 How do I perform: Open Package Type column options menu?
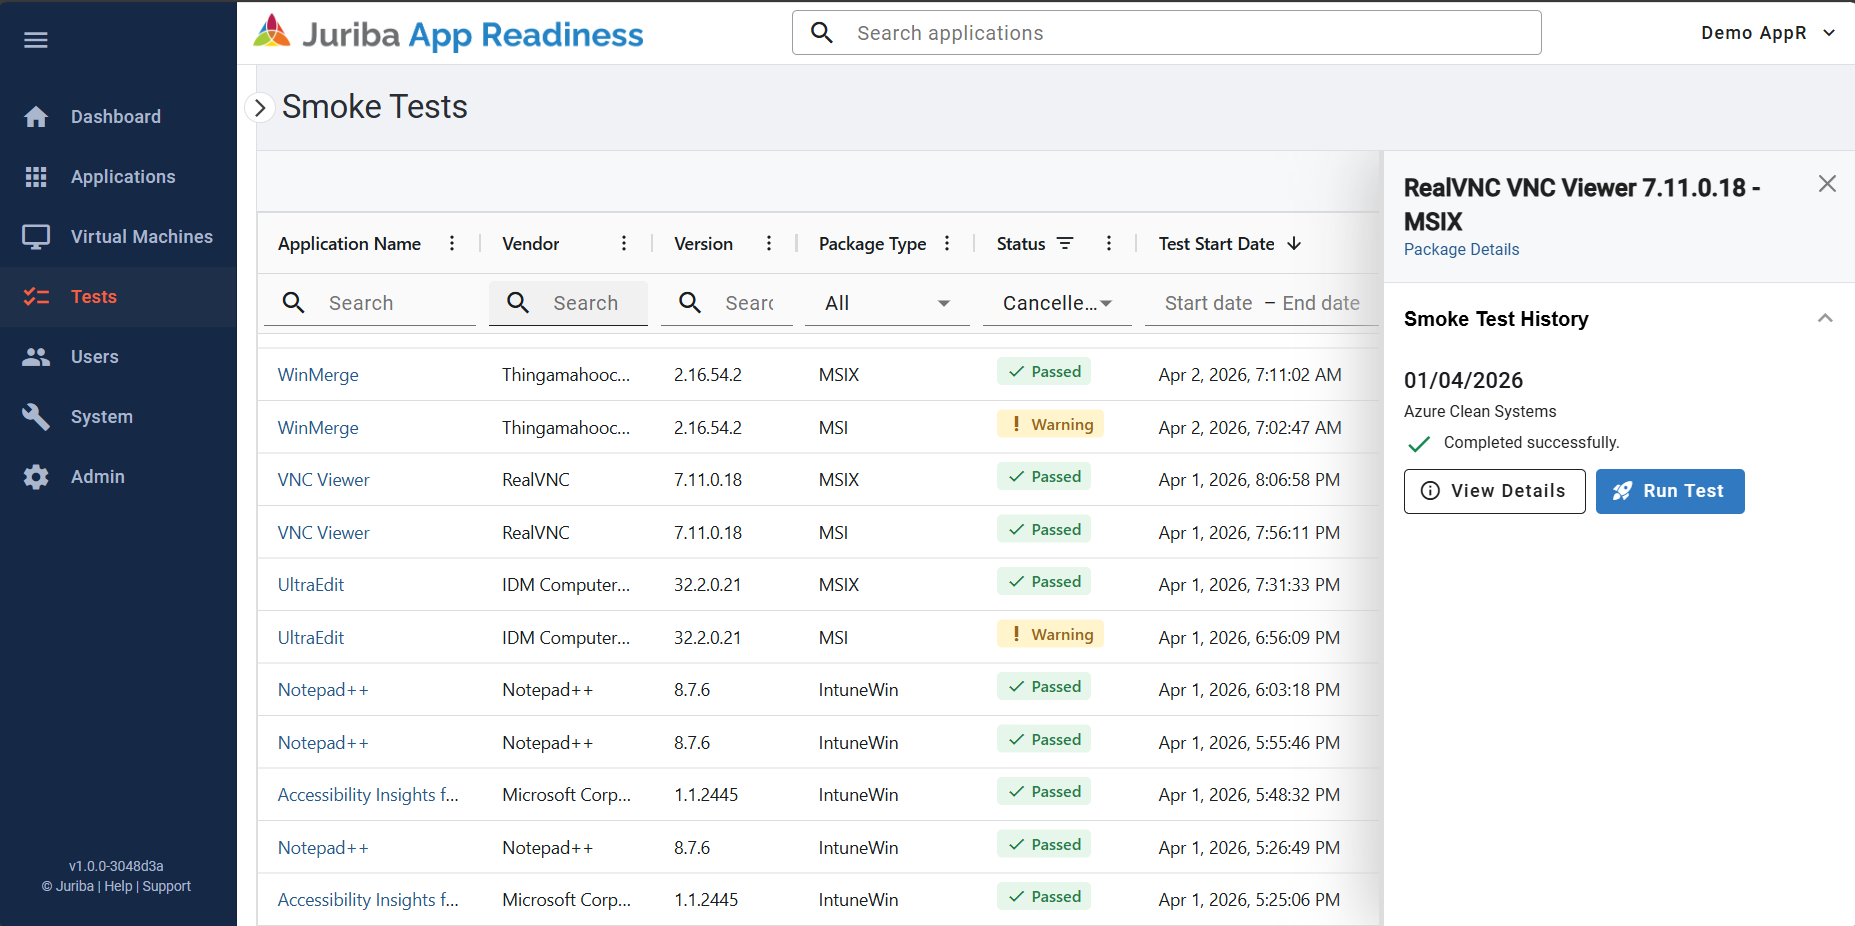(x=947, y=244)
